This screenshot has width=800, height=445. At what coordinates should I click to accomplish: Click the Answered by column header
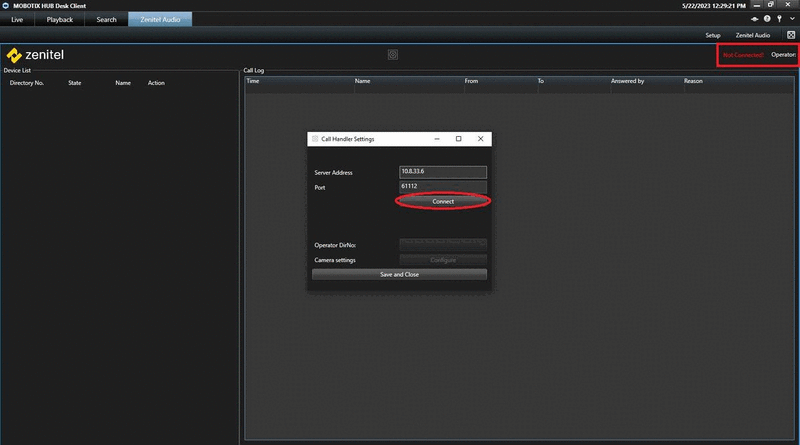(x=644, y=80)
